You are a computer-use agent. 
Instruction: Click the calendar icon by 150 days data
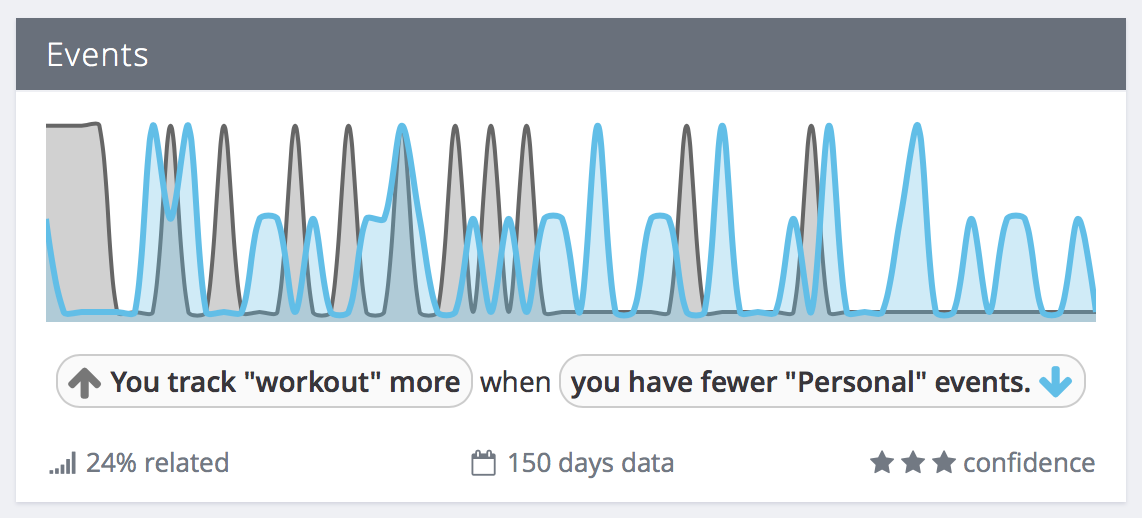[x=484, y=463]
